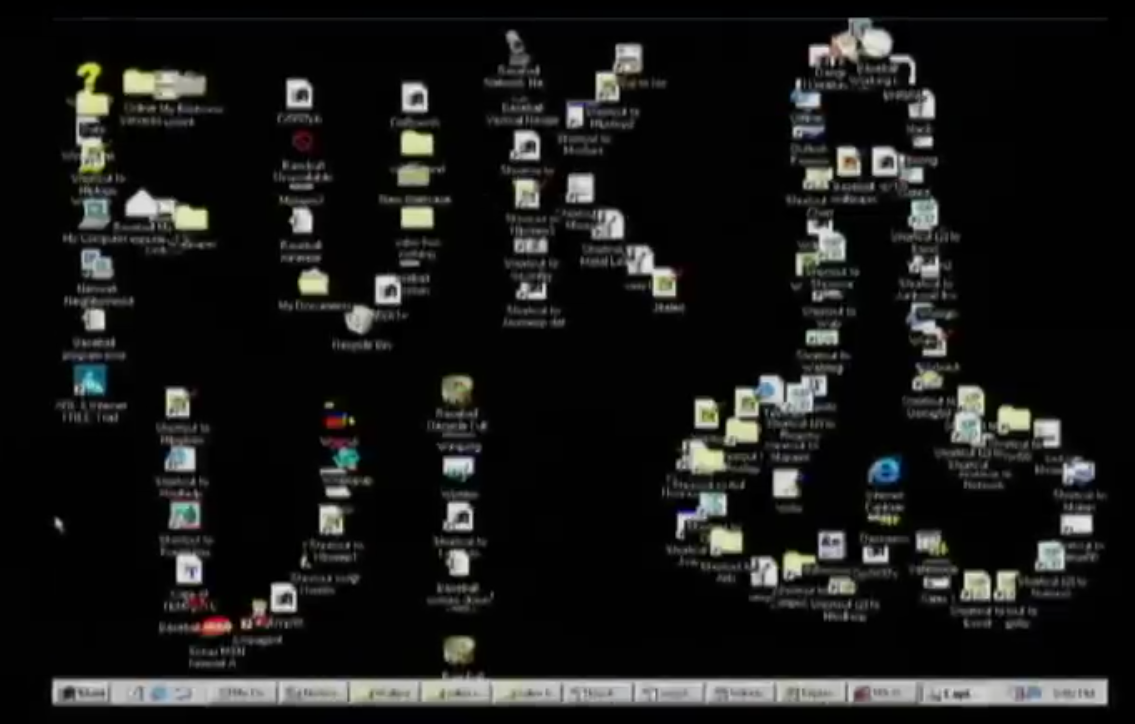This screenshot has height=724, width=1135.
Task: Select the icon marked Ae
Action: click(x=832, y=544)
